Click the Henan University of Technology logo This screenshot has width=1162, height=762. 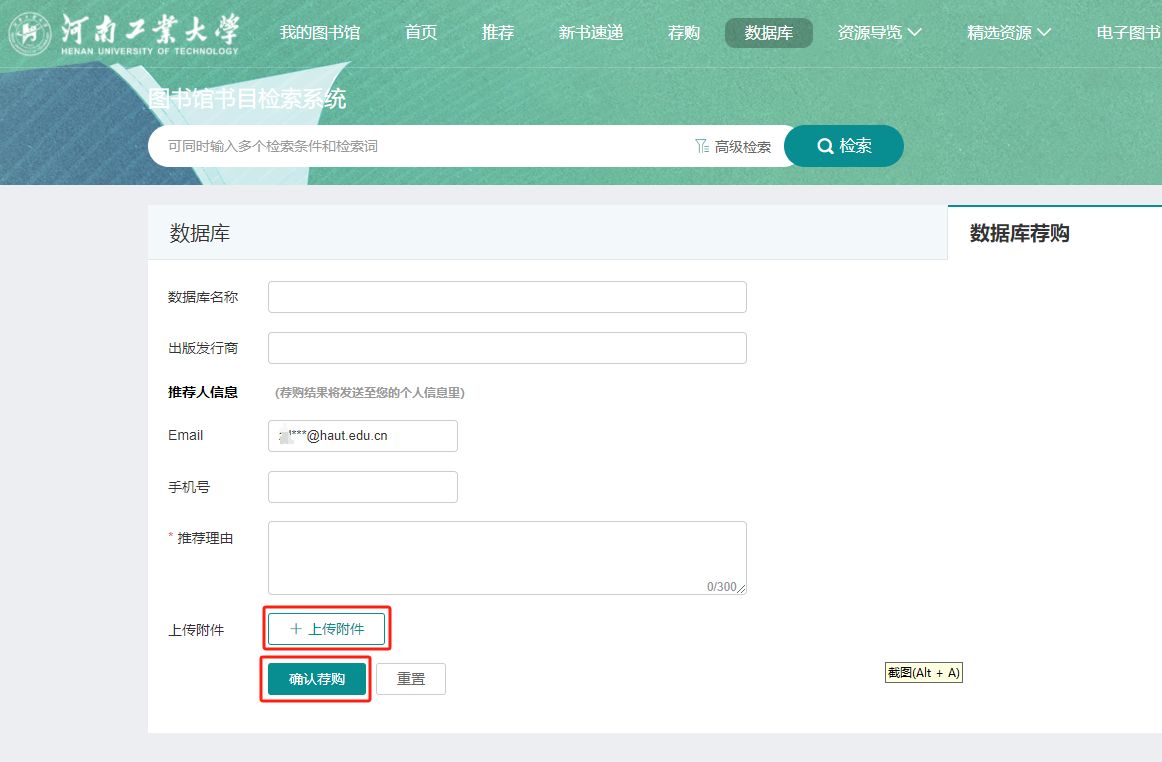(x=124, y=33)
